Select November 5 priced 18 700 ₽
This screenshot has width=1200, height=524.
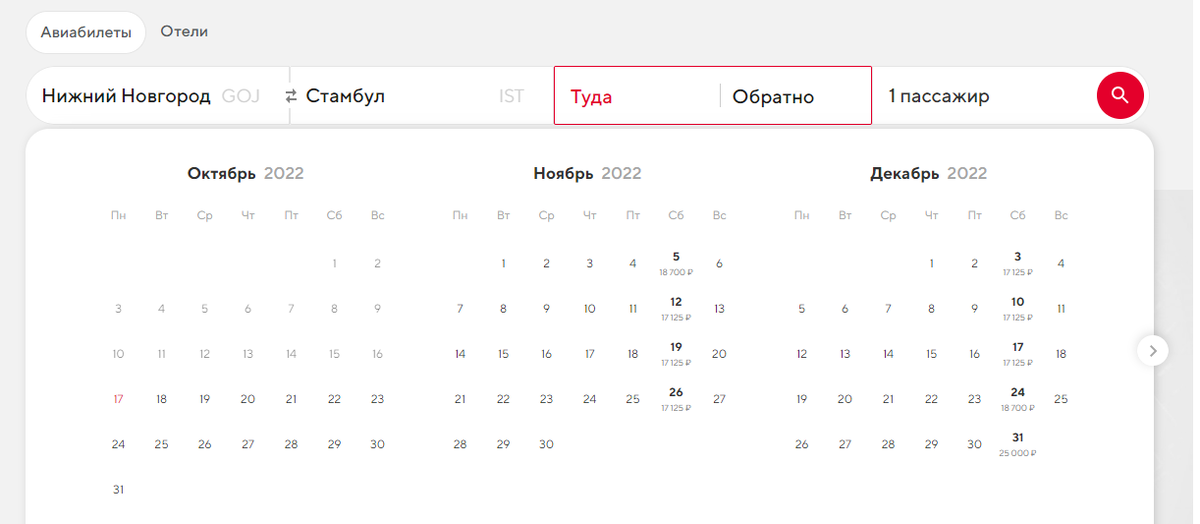click(676, 263)
